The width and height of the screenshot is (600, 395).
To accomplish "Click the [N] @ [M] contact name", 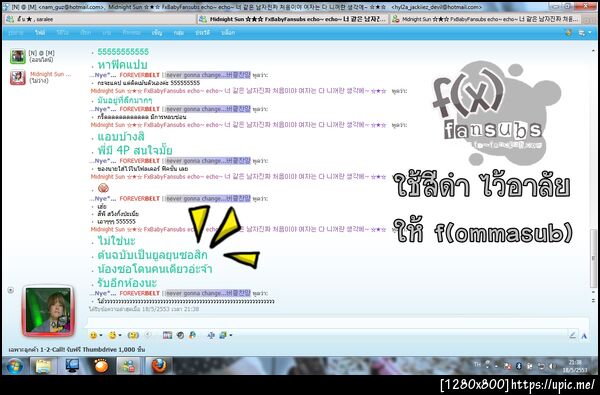I will (41, 53).
